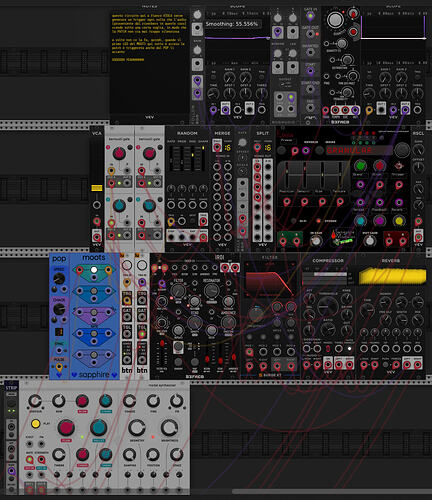Click the BRIGHTNESS knob on the modal synthesizer

click(169, 427)
